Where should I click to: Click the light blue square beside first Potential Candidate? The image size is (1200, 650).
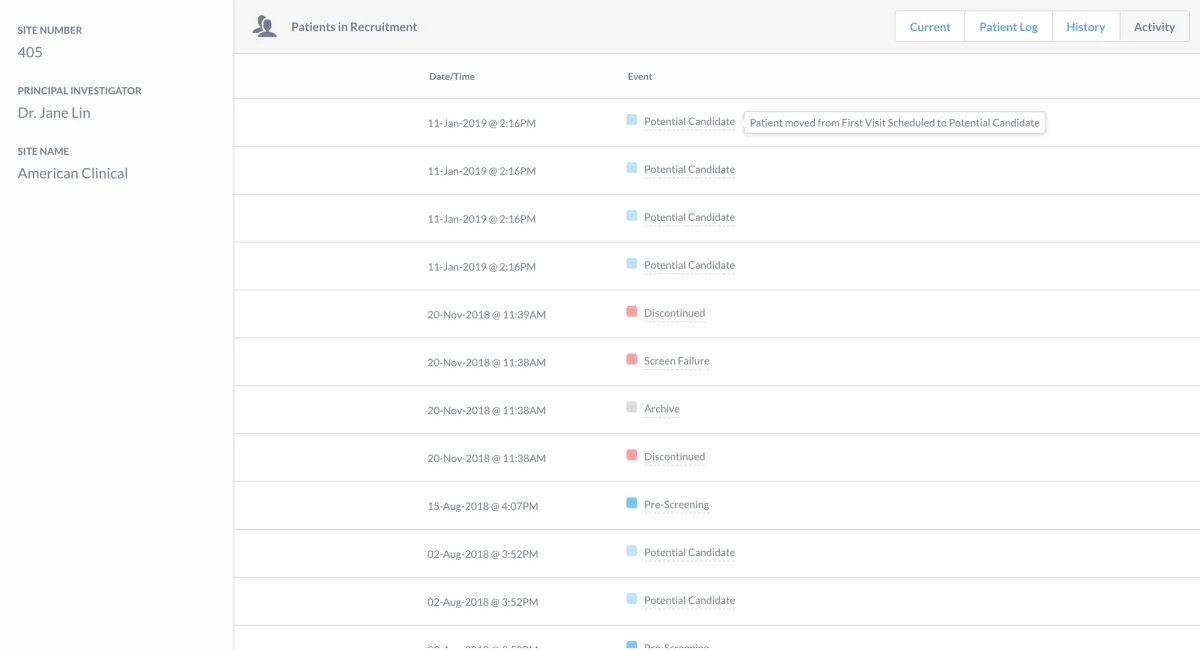[631, 121]
